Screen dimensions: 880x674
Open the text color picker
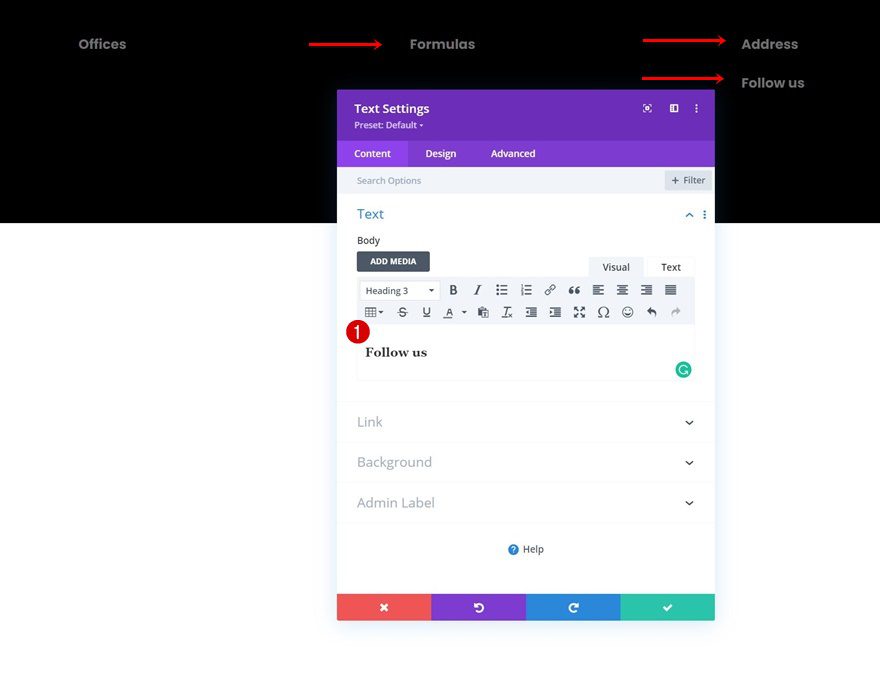450,312
